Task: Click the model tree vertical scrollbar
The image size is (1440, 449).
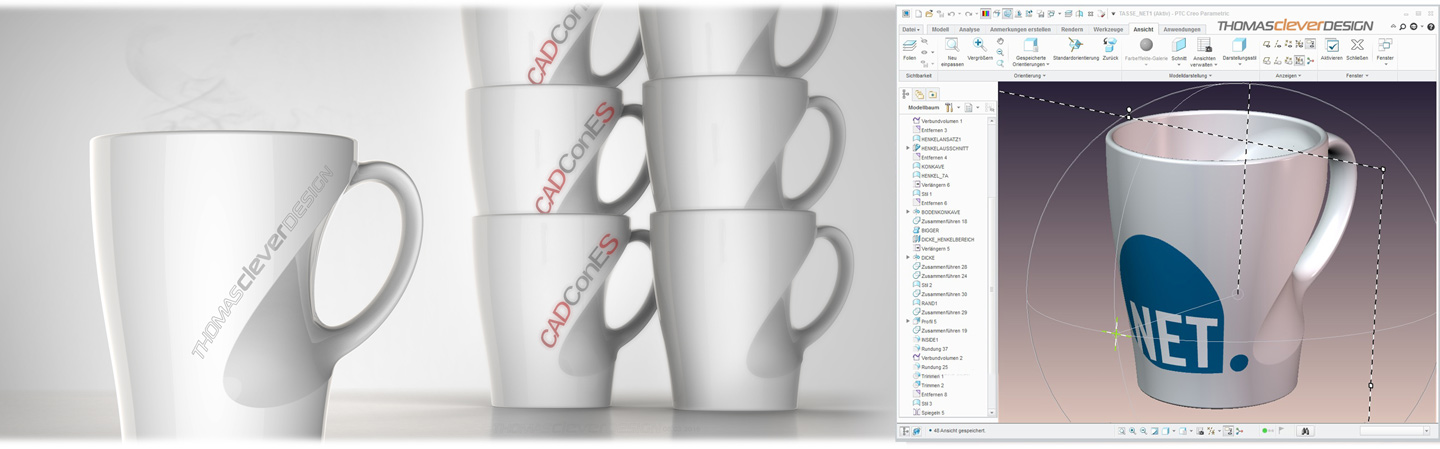Action: coord(992,266)
